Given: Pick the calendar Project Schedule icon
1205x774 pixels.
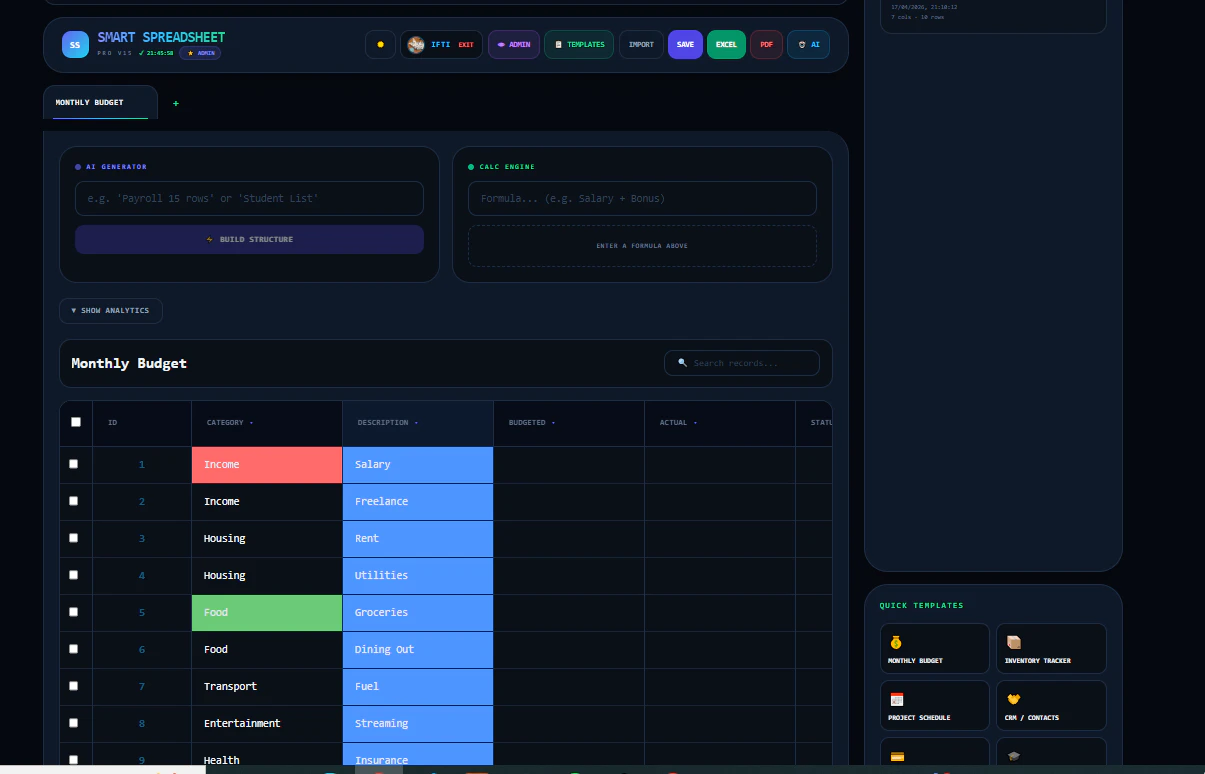Looking at the screenshot, I should 896,699.
